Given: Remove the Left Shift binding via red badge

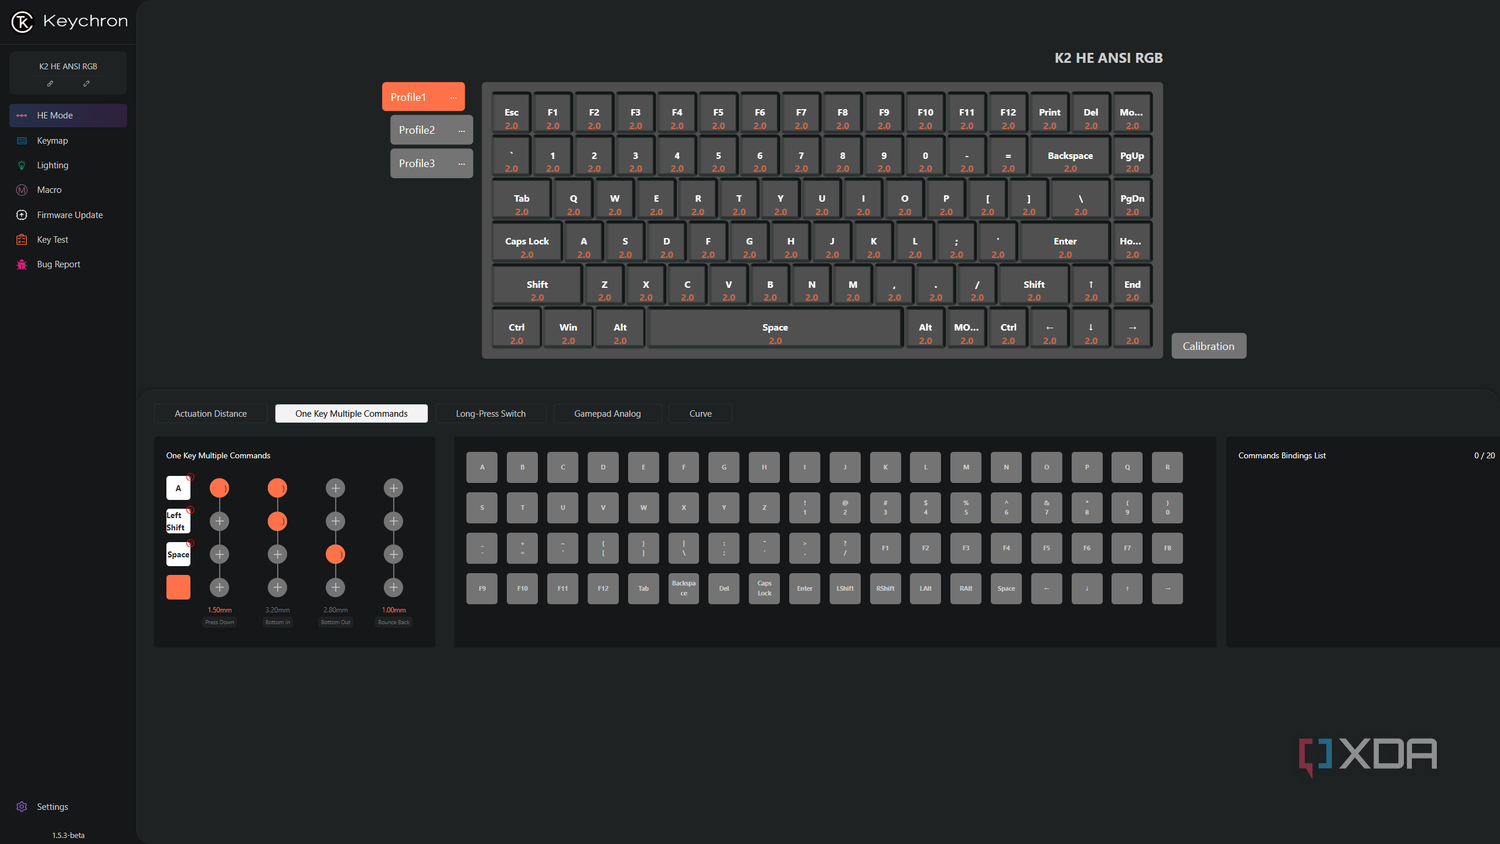Looking at the screenshot, I should pos(189,511).
